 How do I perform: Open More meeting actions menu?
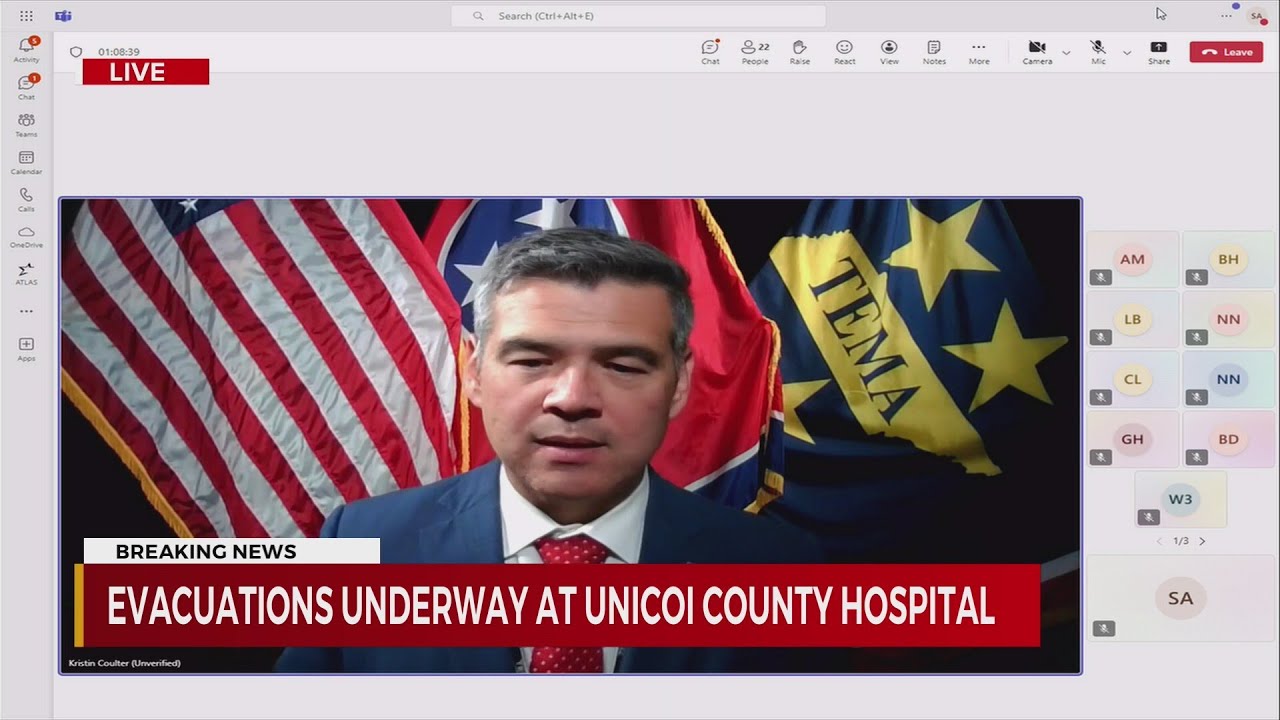979,52
